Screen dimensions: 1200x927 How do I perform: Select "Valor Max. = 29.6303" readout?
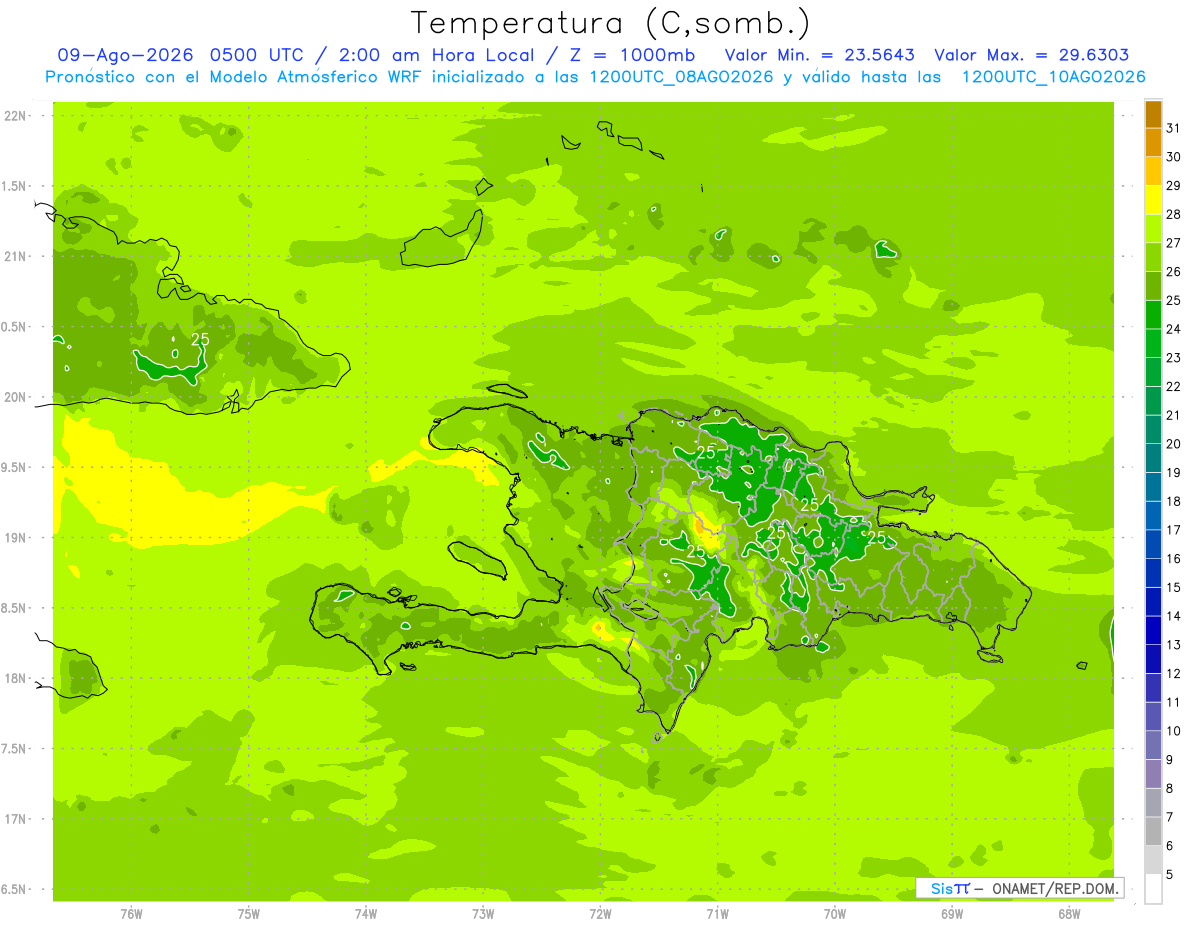coord(1032,55)
